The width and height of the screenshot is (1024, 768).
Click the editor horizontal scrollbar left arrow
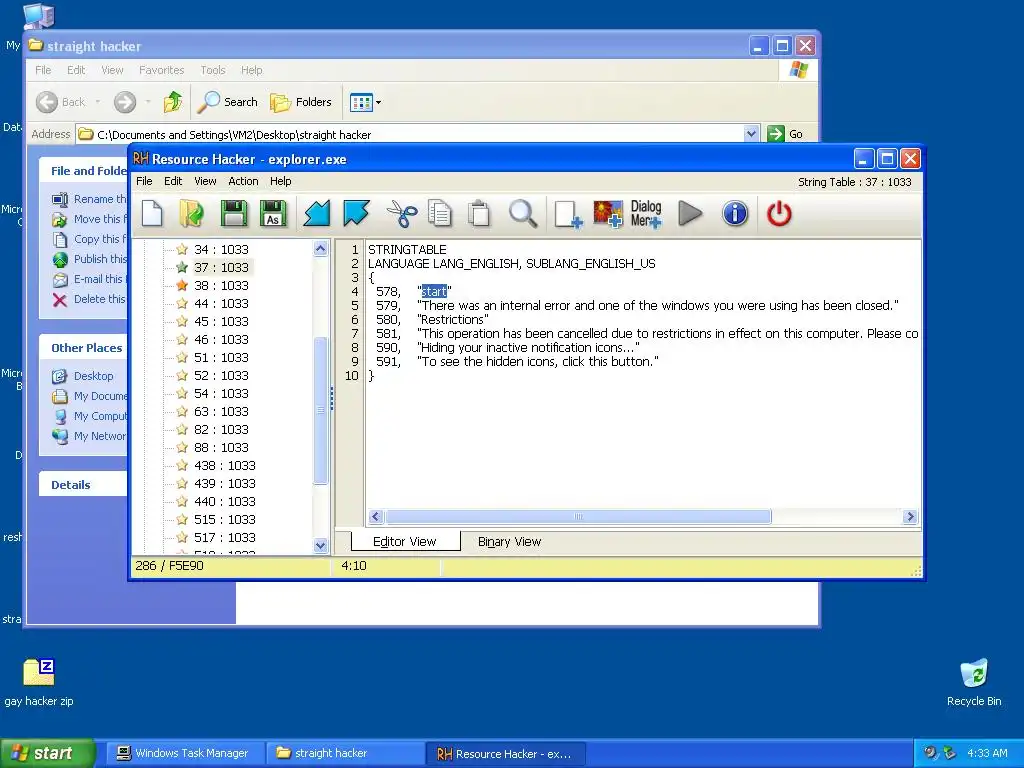(375, 517)
